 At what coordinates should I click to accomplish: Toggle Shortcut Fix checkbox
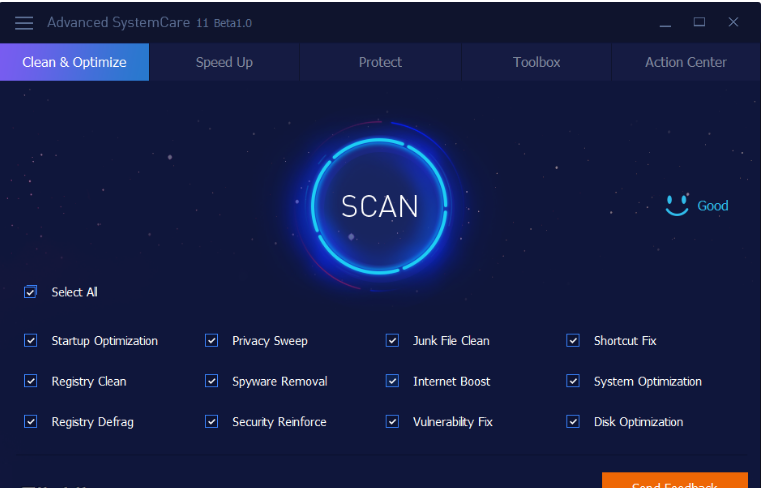pos(573,341)
